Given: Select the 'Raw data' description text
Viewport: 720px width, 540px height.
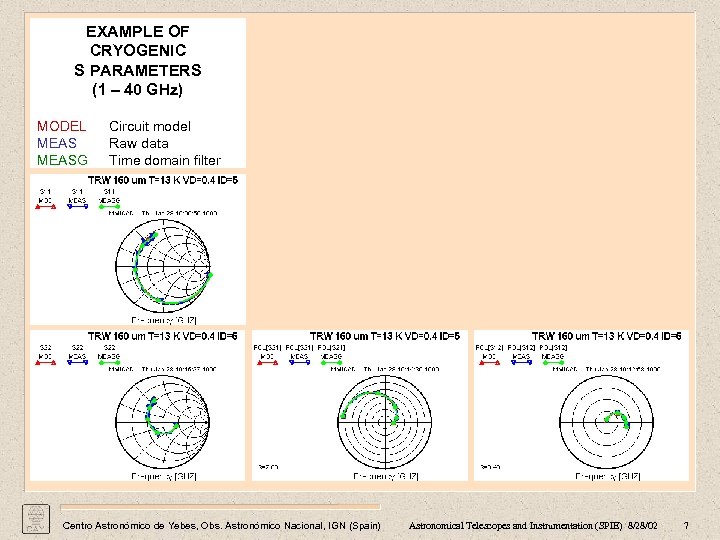Looking at the screenshot, I should click(139, 143).
